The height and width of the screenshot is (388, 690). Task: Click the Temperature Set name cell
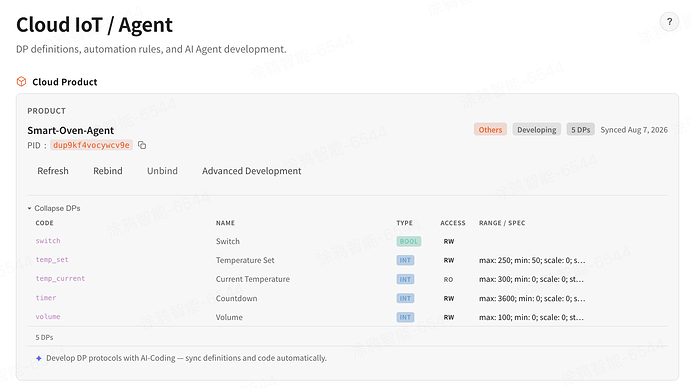coord(245,260)
